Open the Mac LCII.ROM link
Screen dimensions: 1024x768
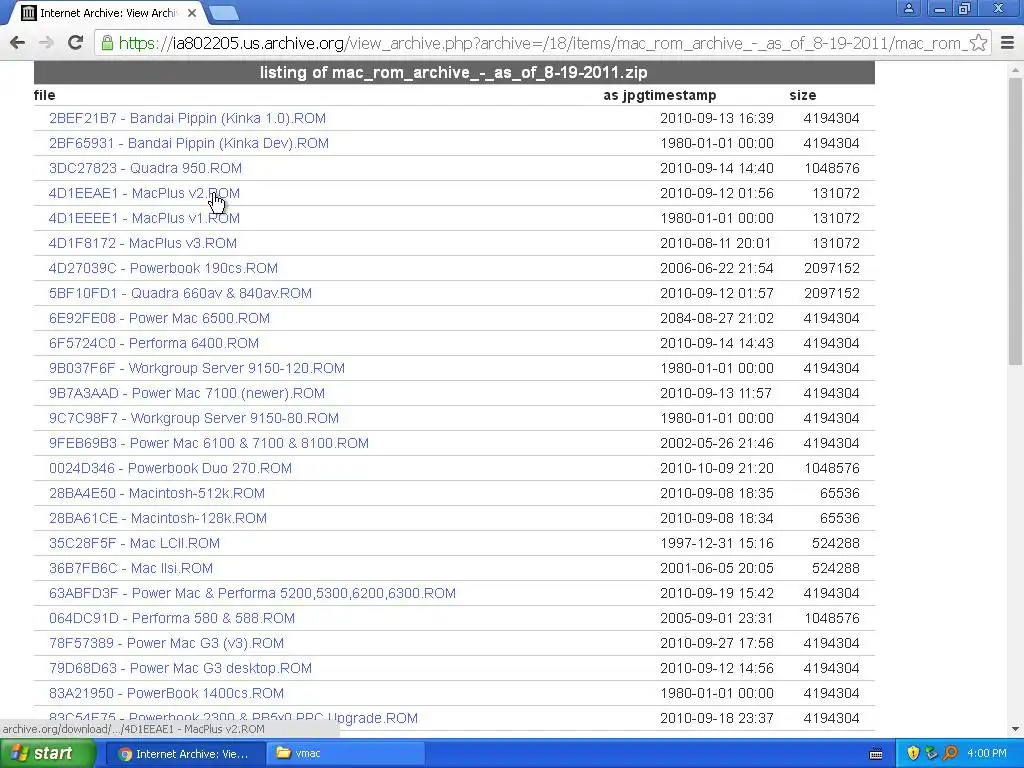pos(134,543)
